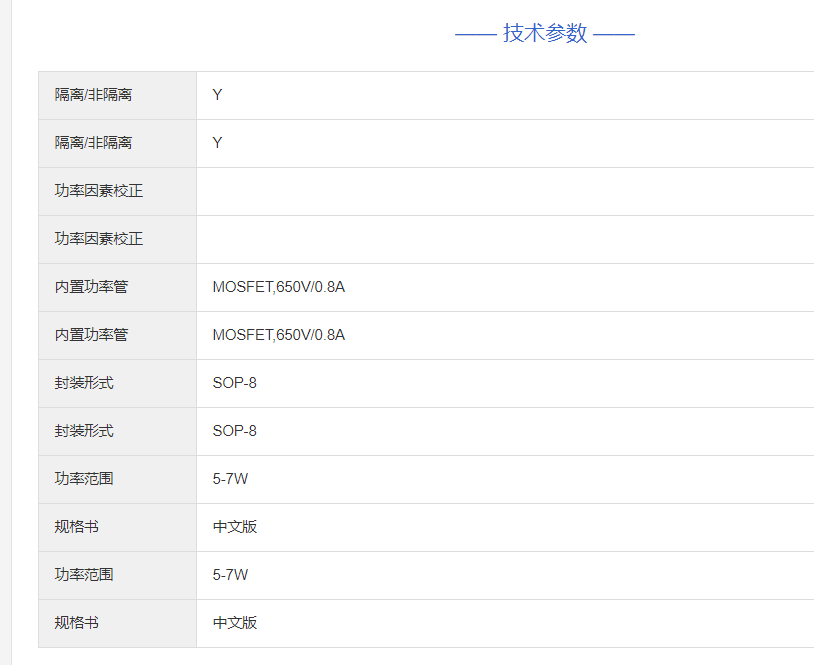
Task: Select the first 功率范围 label
Action: [x=84, y=479]
